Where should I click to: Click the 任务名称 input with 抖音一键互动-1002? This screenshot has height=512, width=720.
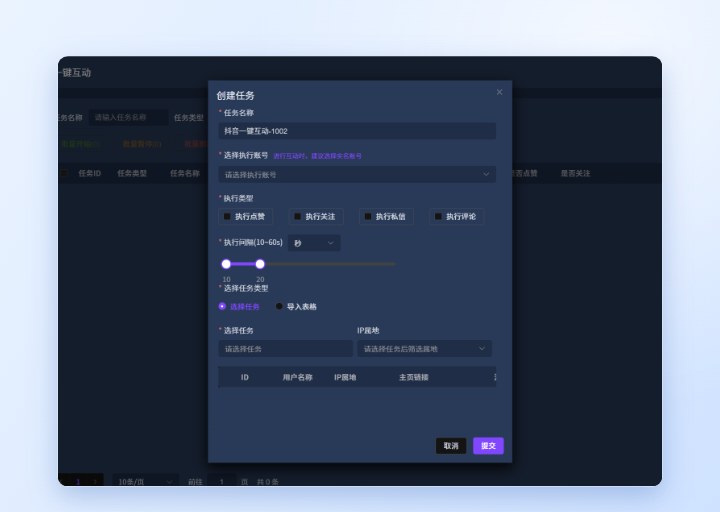[357, 131]
